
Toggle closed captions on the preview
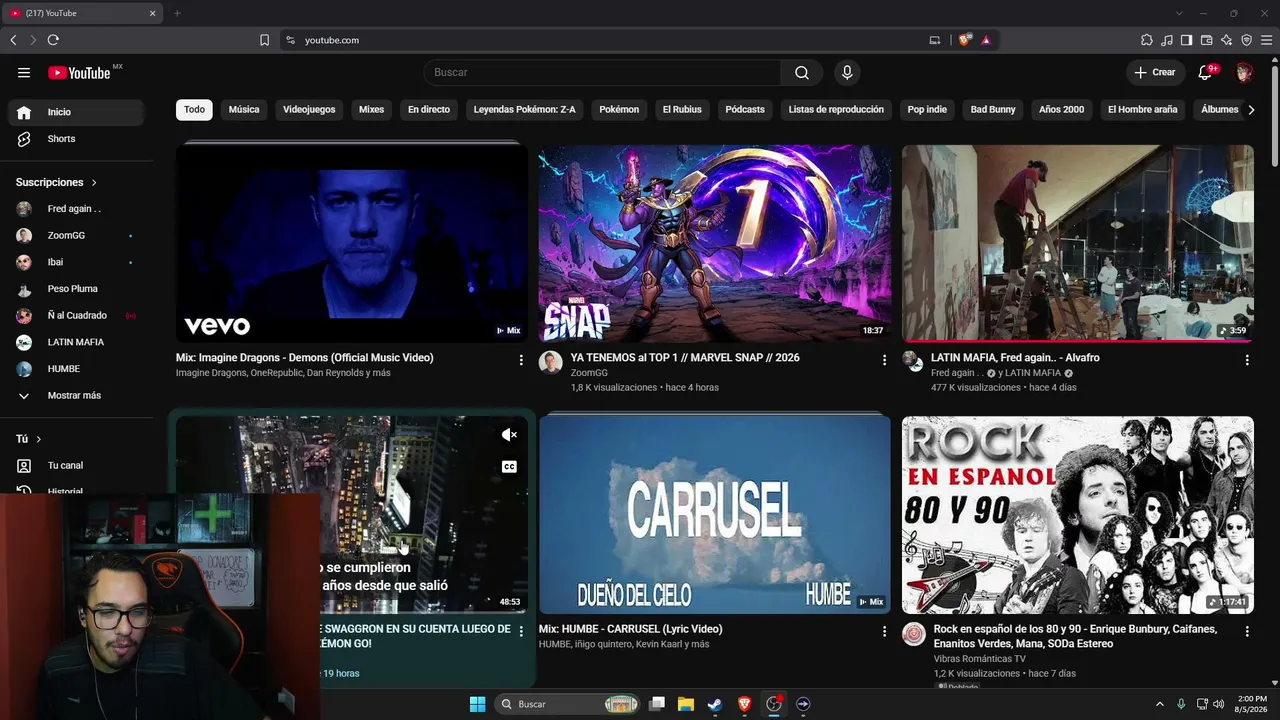coord(509,467)
